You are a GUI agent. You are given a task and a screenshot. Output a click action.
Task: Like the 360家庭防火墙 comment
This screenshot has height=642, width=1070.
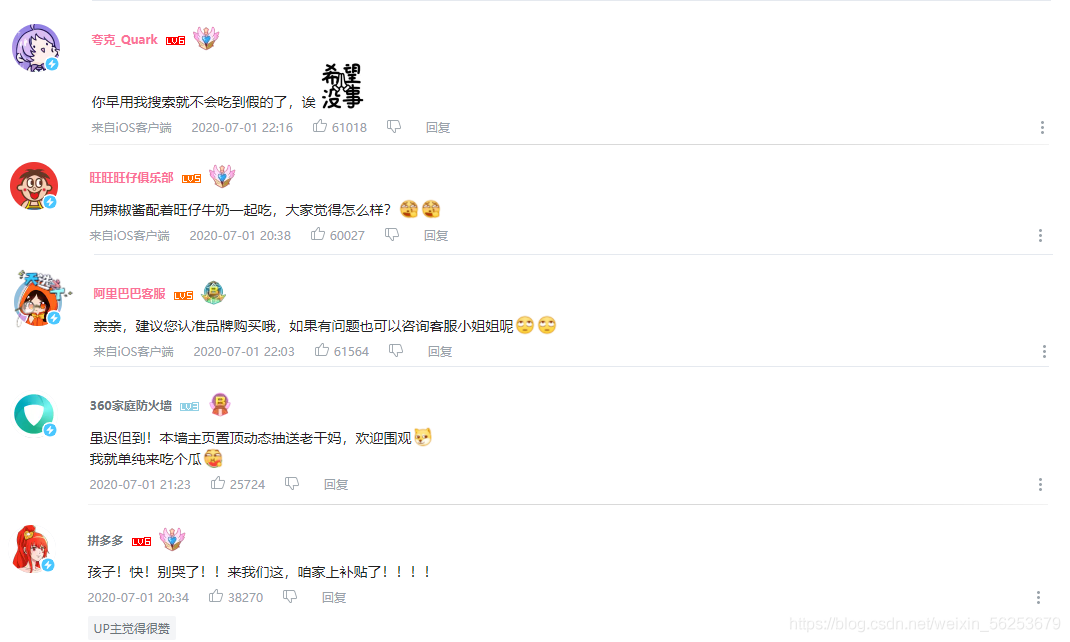[x=218, y=484]
